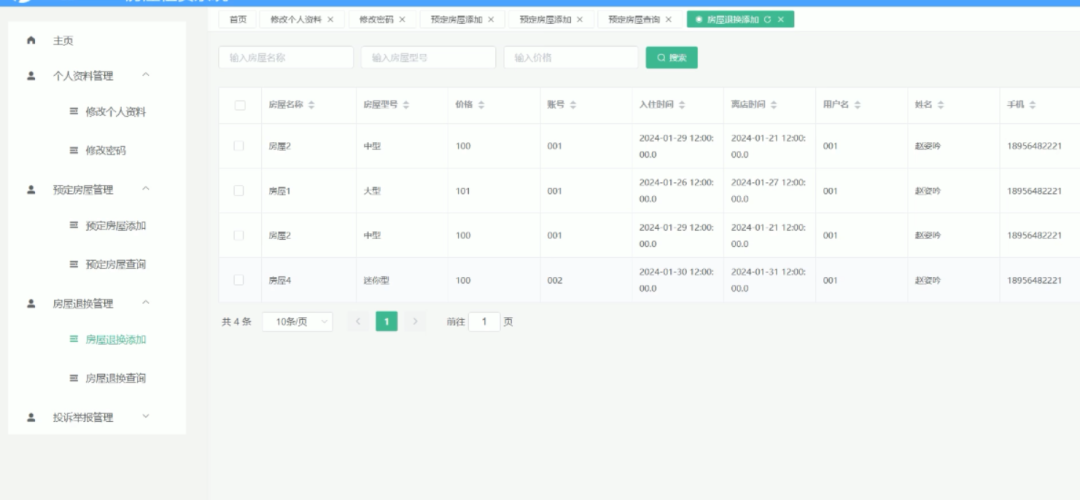Click the list icon beside 预定房屋查询 in sidebar

(74, 264)
